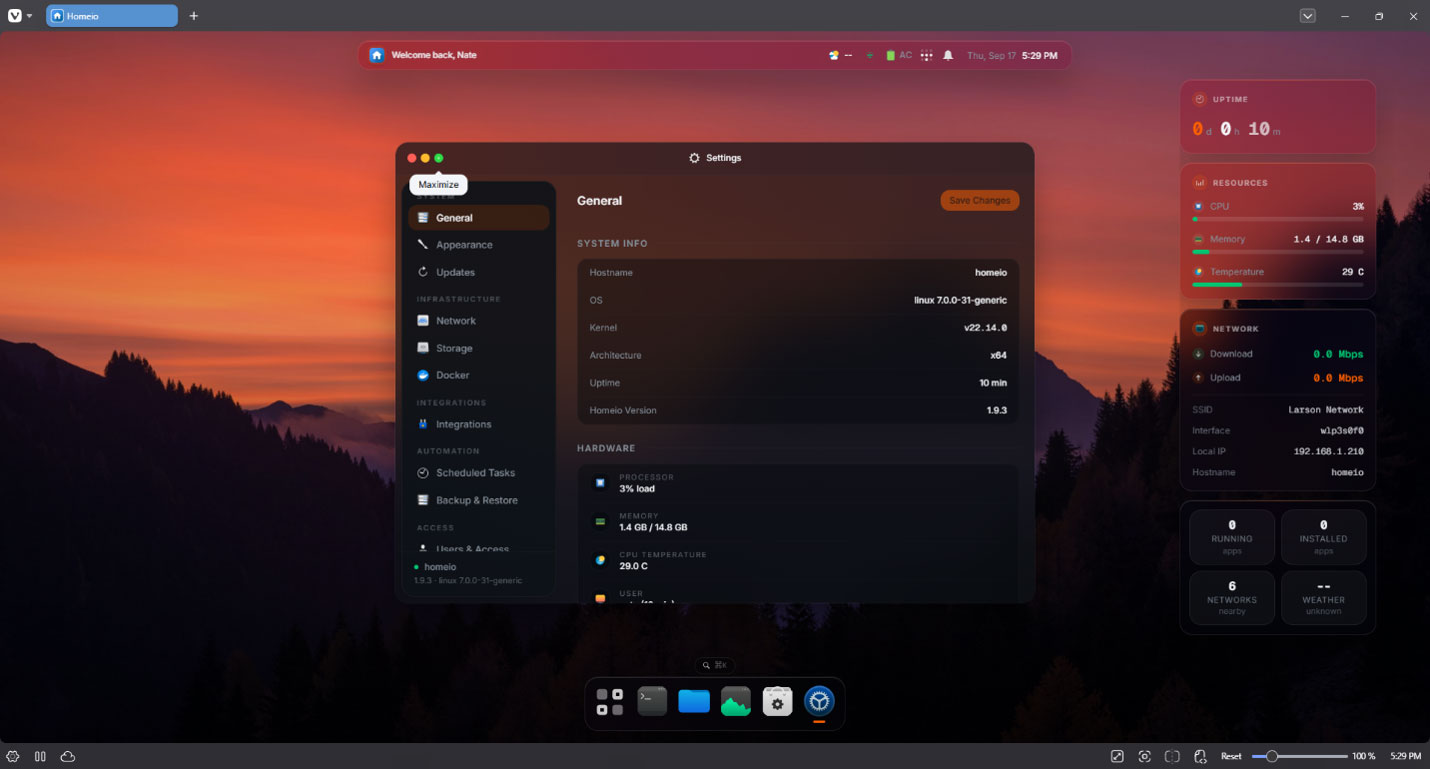Select General in settings sidebar

[x=479, y=218]
